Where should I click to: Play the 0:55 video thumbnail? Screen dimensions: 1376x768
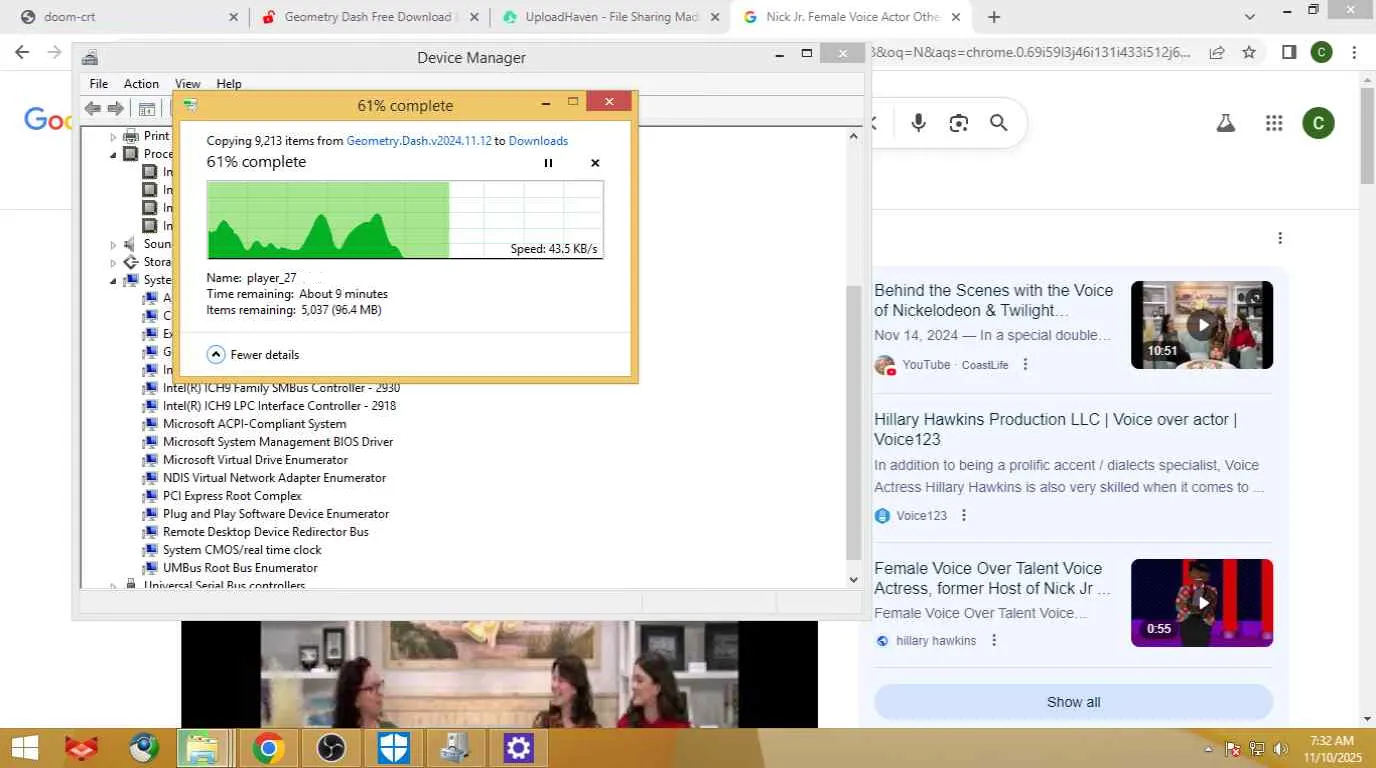[x=1202, y=603]
